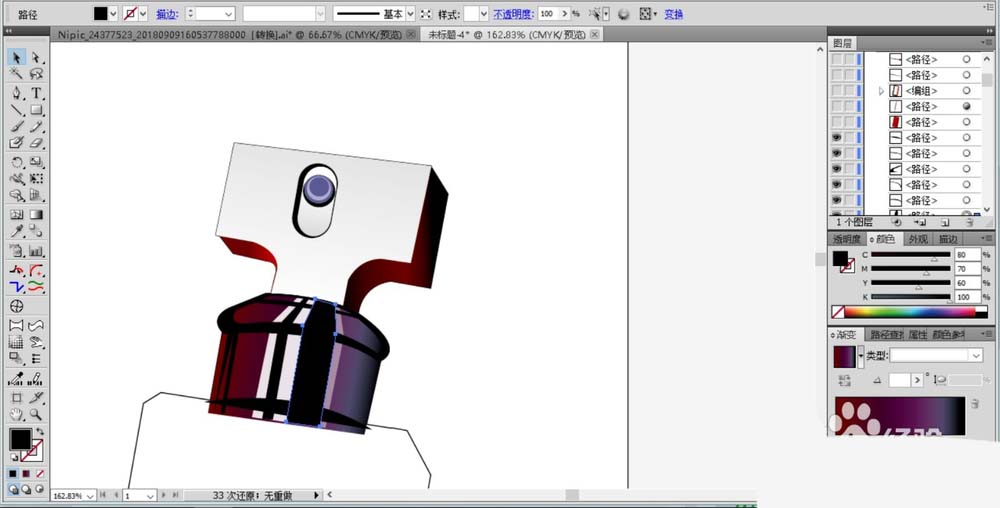The width and height of the screenshot is (1000, 508).
Task: Select the Hand tool
Action: click(x=17, y=415)
